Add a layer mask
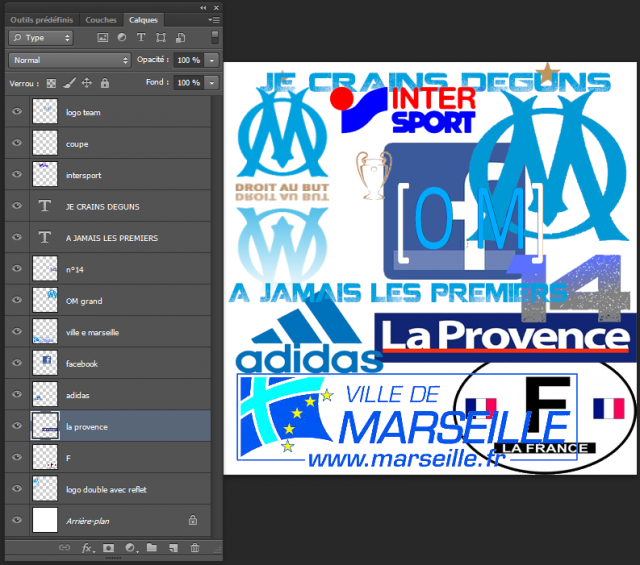Image resolution: width=640 pixels, height=565 pixels. click(108, 548)
